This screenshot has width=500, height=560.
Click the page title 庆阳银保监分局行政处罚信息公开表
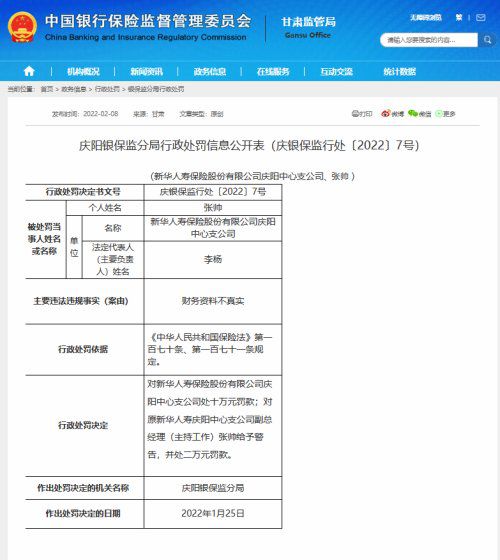pyautogui.click(x=249, y=145)
